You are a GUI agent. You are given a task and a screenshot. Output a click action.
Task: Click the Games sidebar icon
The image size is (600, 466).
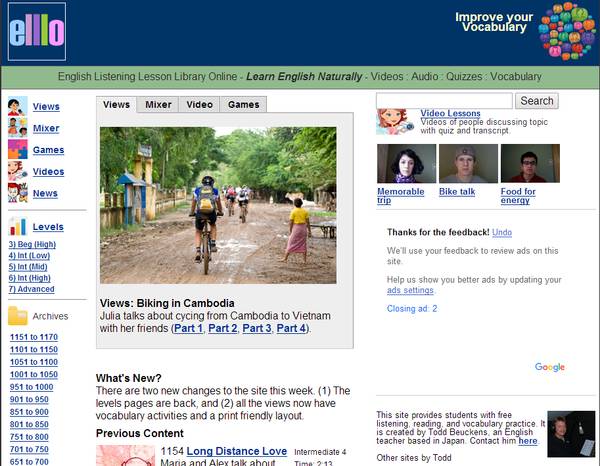click(17, 150)
